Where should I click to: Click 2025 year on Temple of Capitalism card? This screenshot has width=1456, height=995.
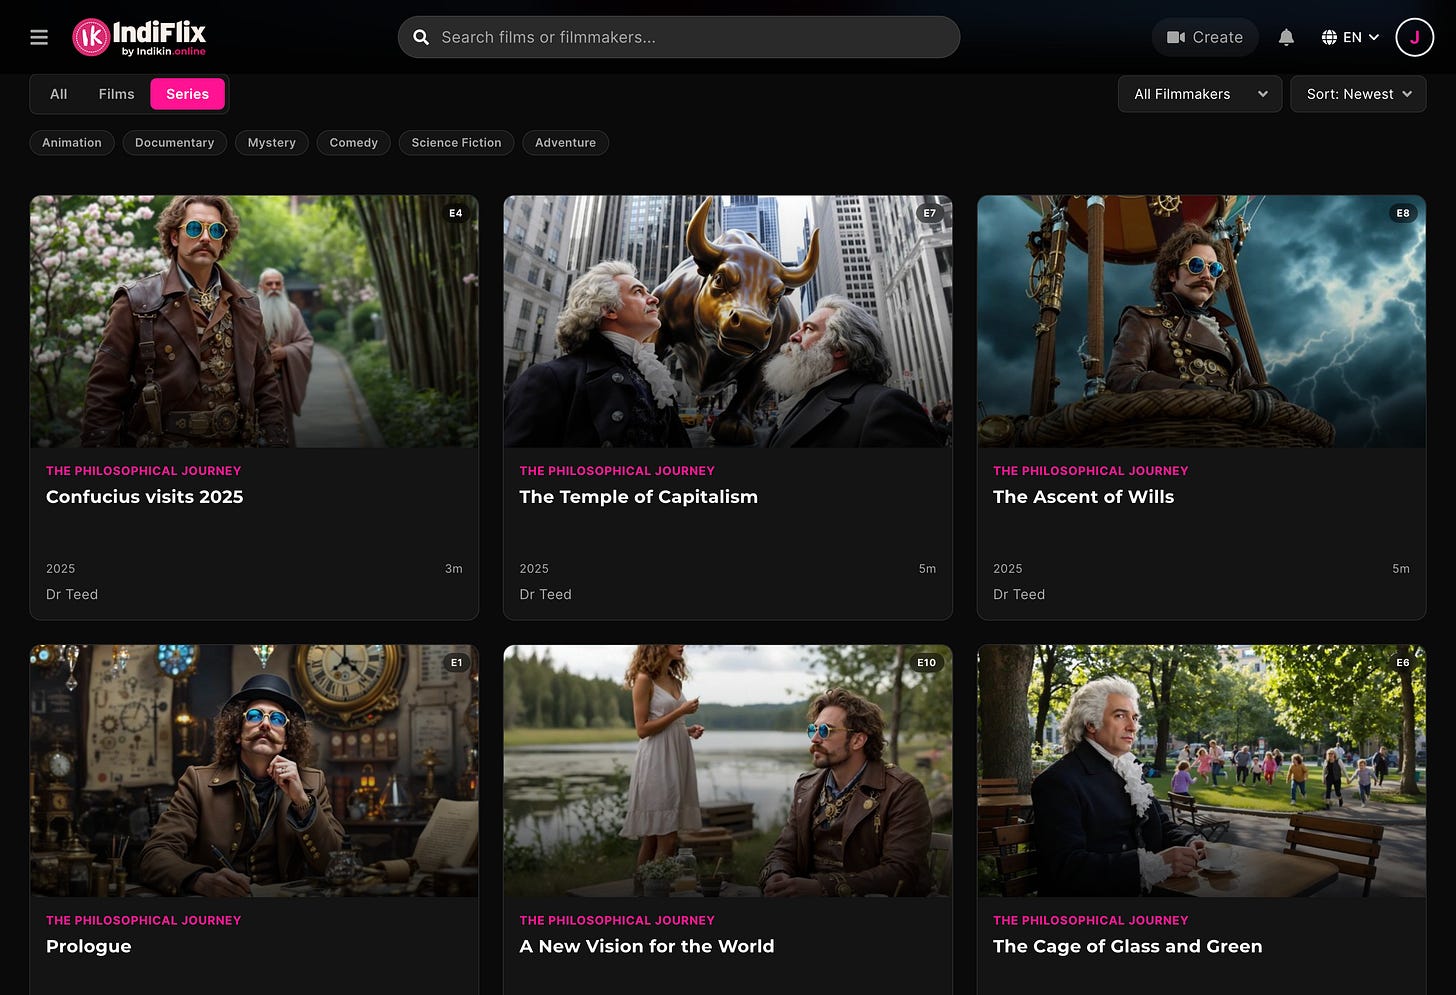pyautogui.click(x=534, y=568)
